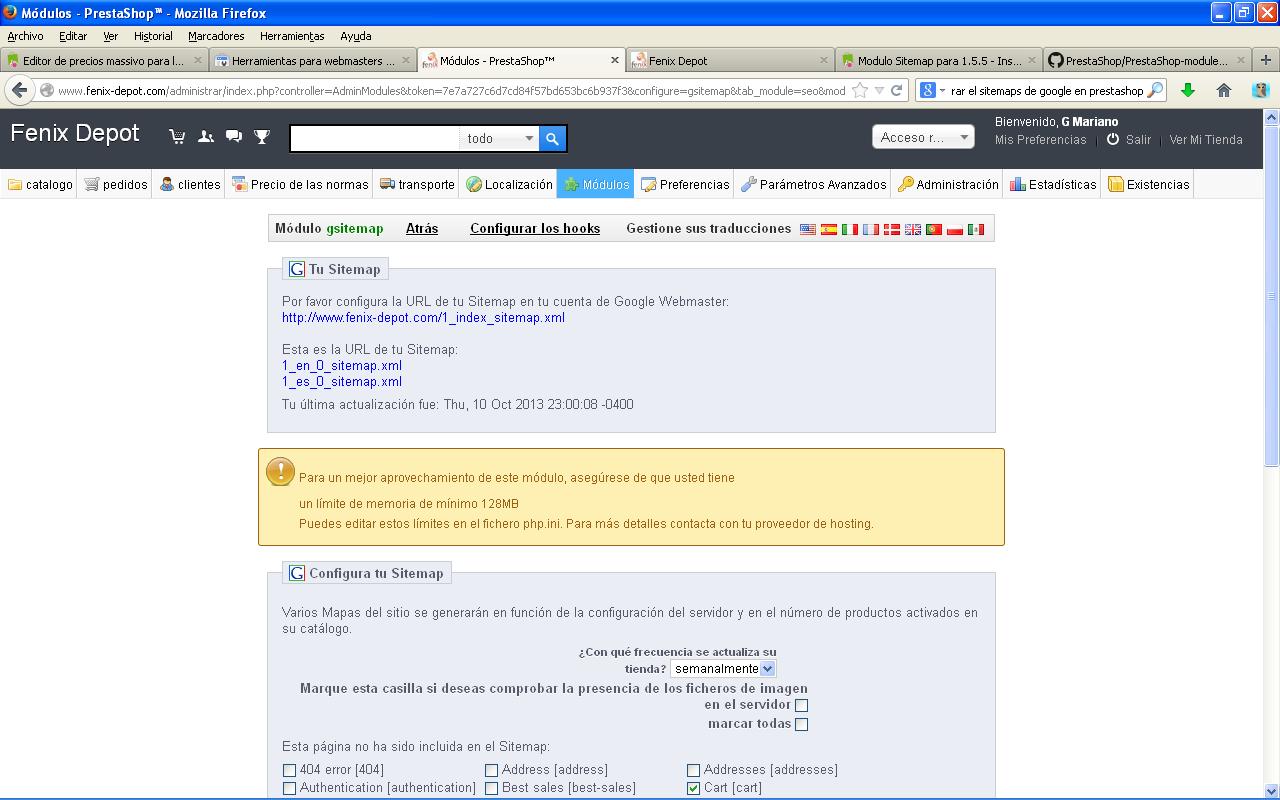This screenshot has width=1280, height=800.
Task: Open the Historial menu
Action: 153,36
